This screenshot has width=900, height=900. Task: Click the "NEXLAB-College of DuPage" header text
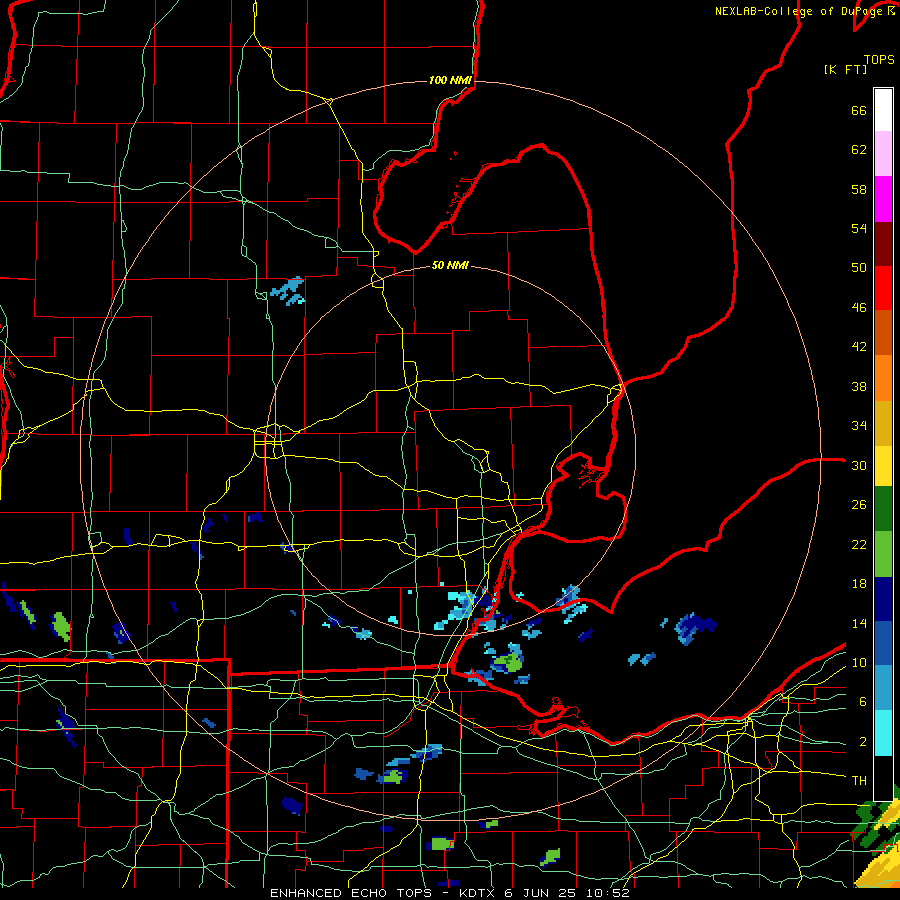(x=799, y=11)
